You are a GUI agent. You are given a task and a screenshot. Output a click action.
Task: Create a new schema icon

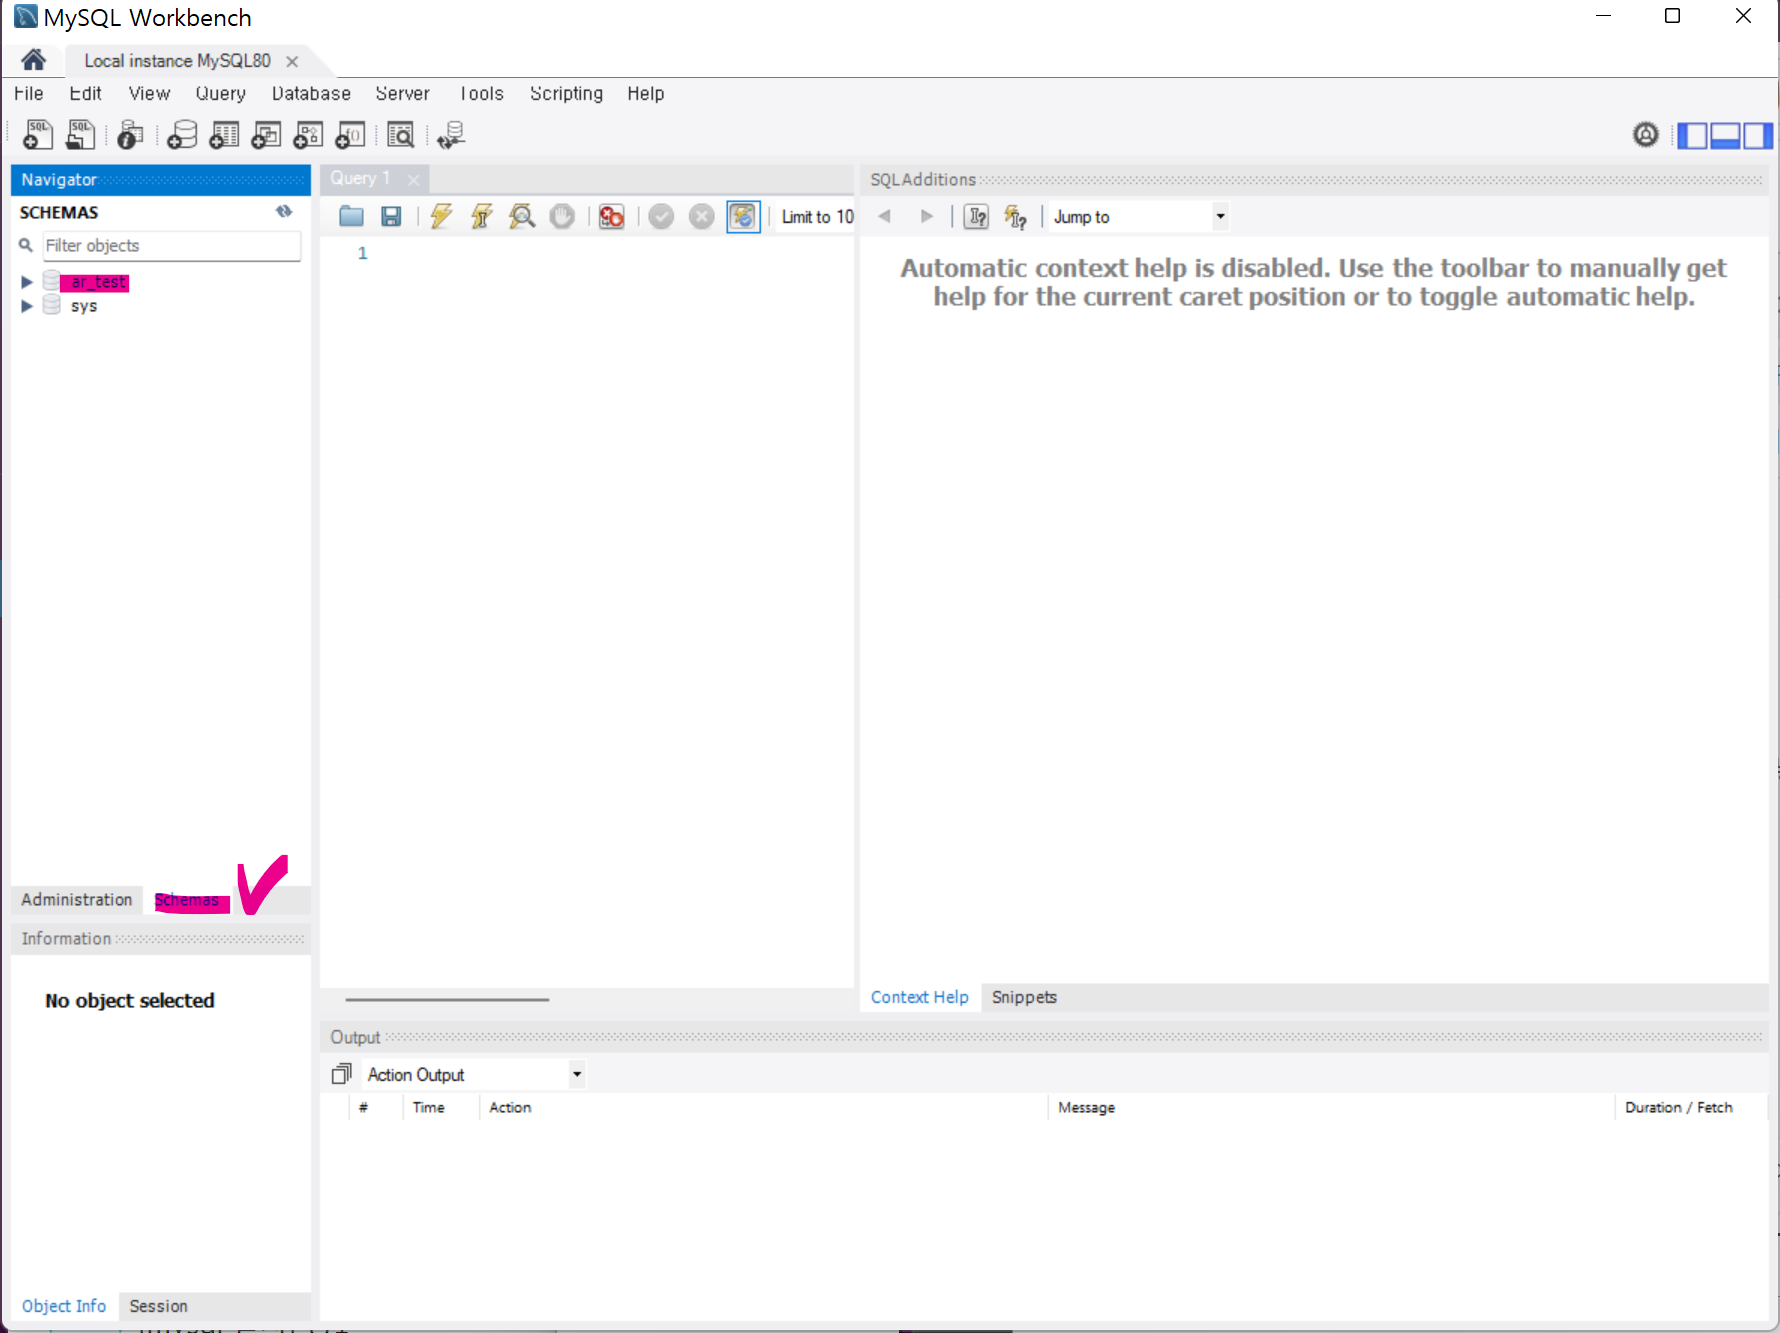[182, 134]
